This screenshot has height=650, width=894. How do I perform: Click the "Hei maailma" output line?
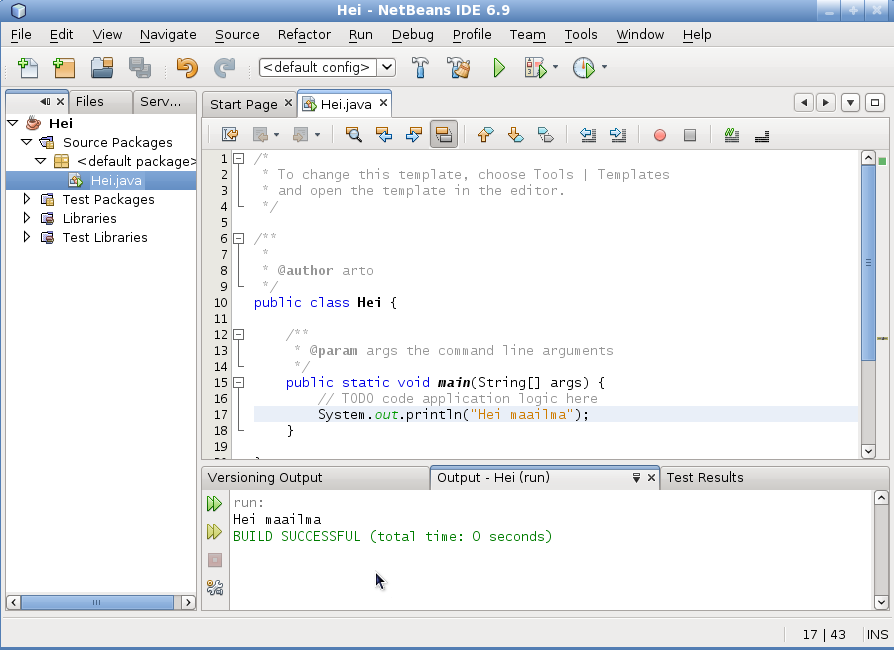[277, 519]
